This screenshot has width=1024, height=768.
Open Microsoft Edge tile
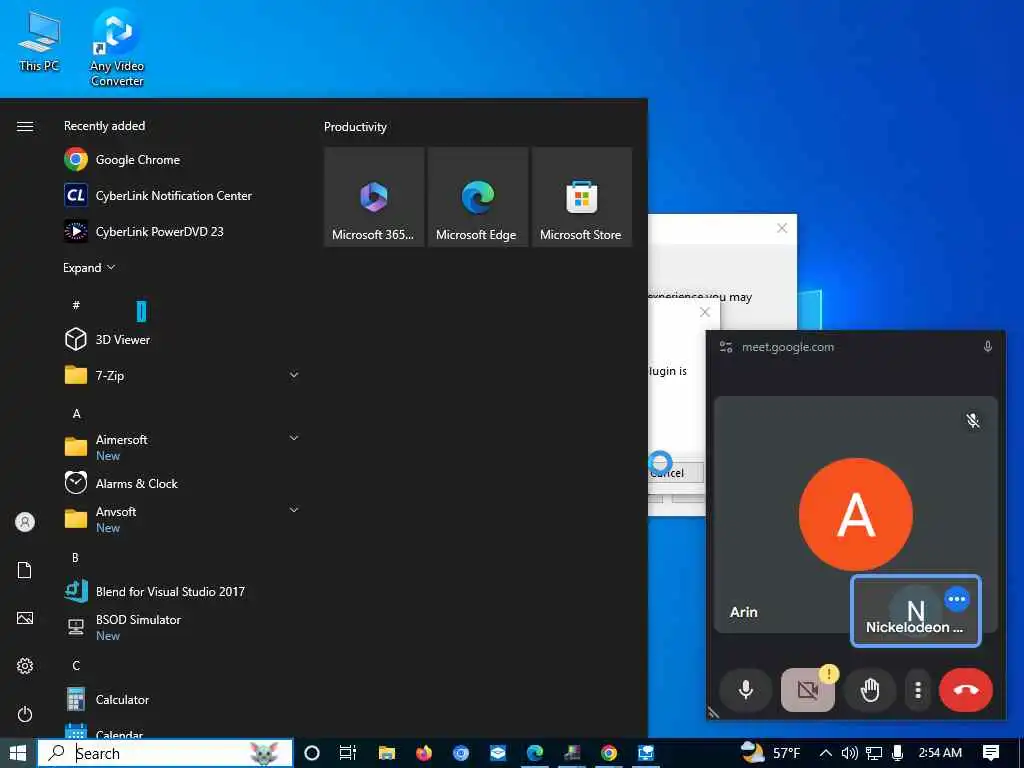tap(477, 197)
